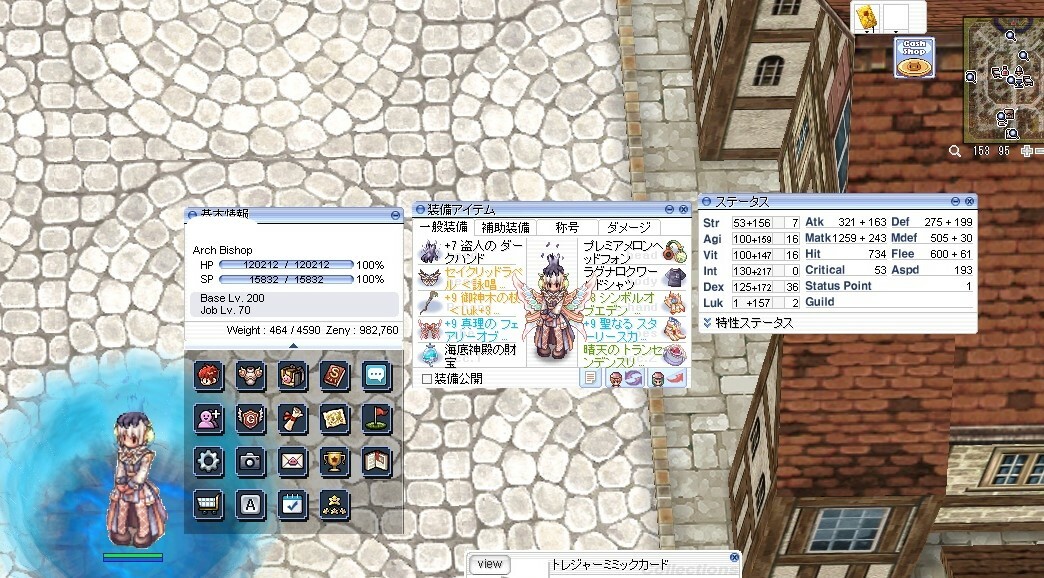Click the Zeny : 982,760 text
The image size is (1044, 578).
pyautogui.click(x=362, y=330)
